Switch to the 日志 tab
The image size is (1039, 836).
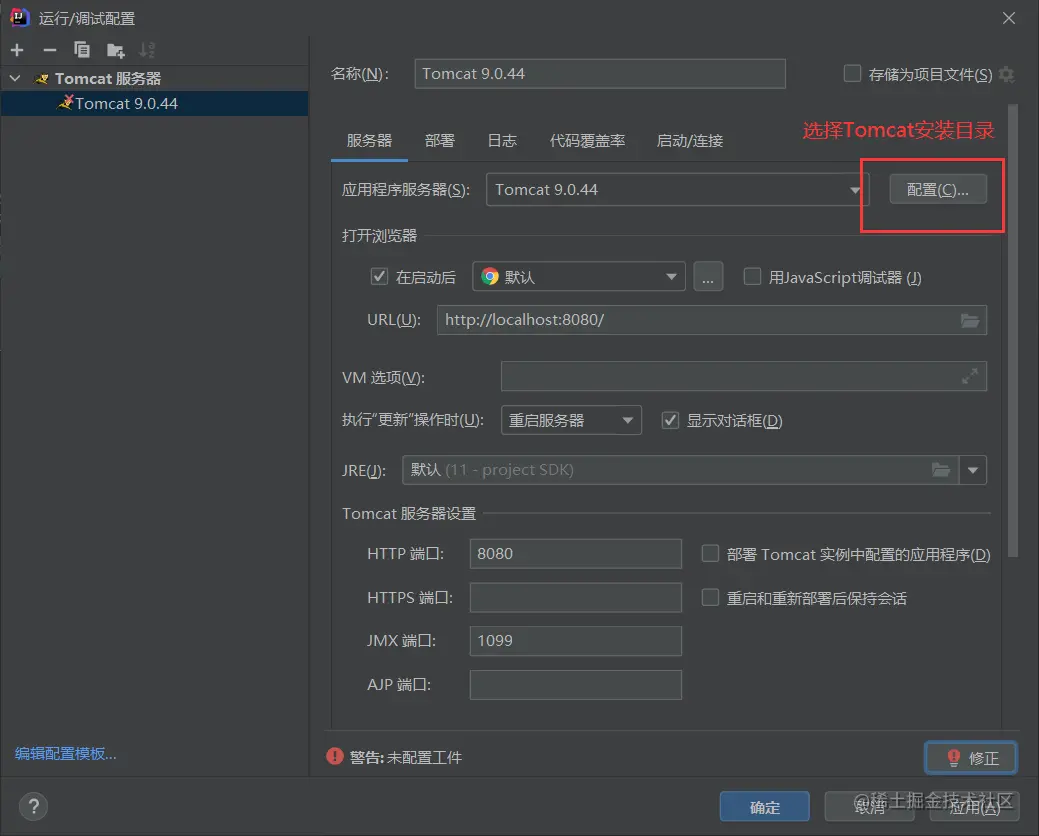pyautogui.click(x=502, y=141)
